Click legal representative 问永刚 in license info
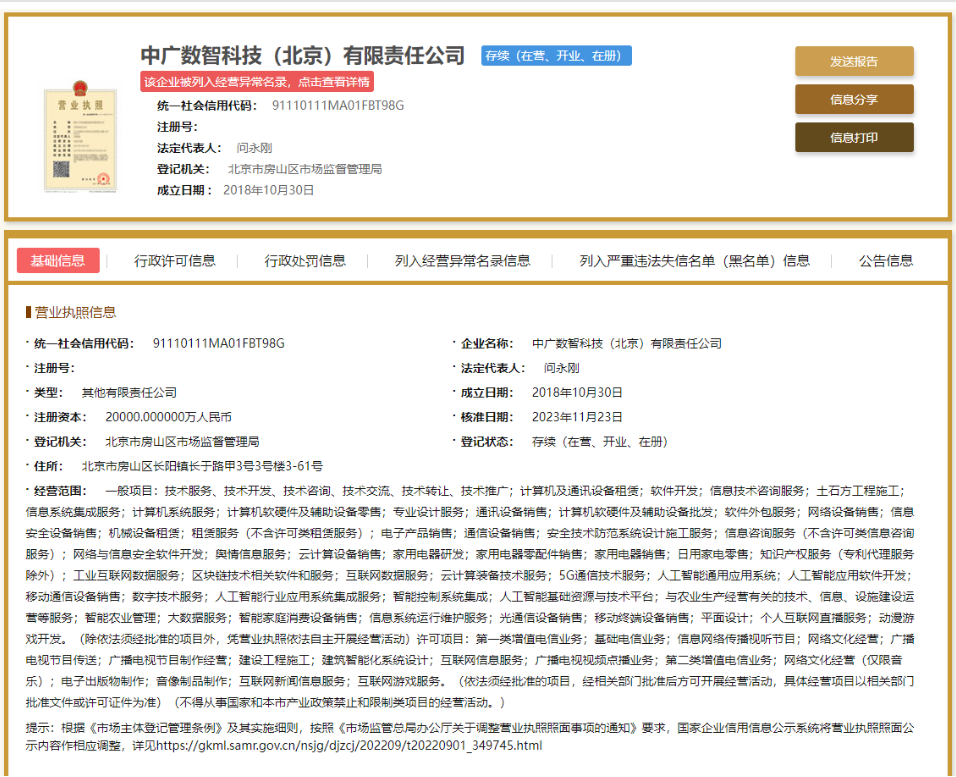The height and width of the screenshot is (777, 956). (562, 368)
